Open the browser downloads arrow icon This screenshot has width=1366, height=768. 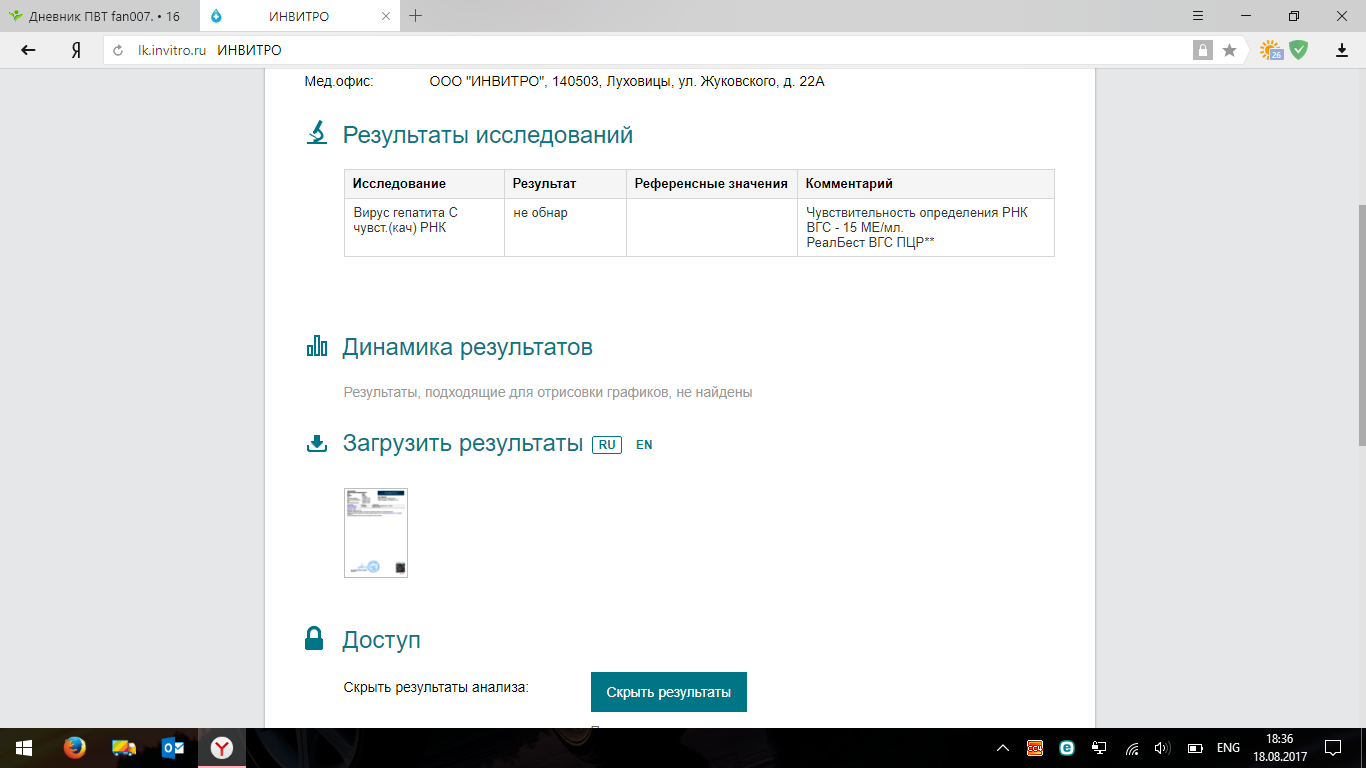click(x=1342, y=50)
